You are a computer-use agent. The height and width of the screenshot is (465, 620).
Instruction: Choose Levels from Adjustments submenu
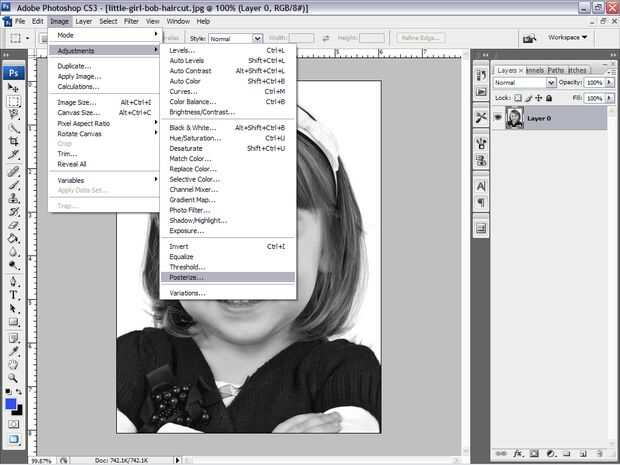pyautogui.click(x=228, y=50)
